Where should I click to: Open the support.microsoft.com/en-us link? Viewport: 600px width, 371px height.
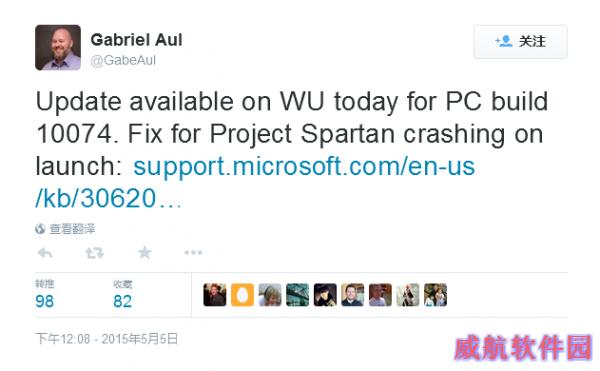(x=304, y=166)
